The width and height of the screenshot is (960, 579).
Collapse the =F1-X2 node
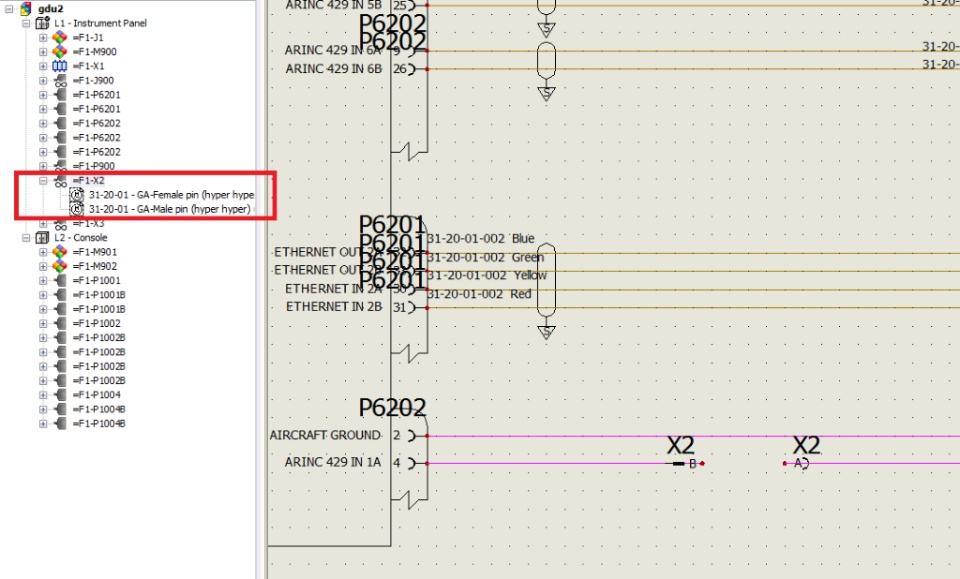[43, 181]
